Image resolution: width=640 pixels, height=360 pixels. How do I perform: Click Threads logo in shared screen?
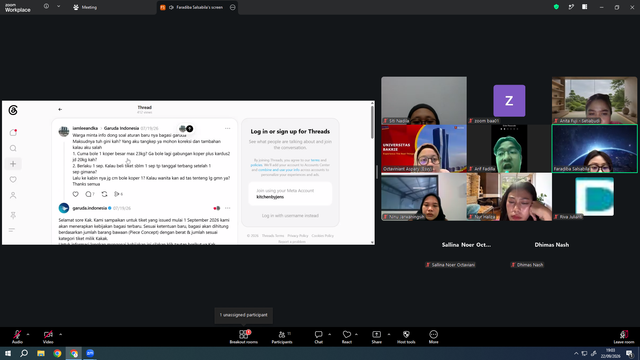tap(13, 110)
